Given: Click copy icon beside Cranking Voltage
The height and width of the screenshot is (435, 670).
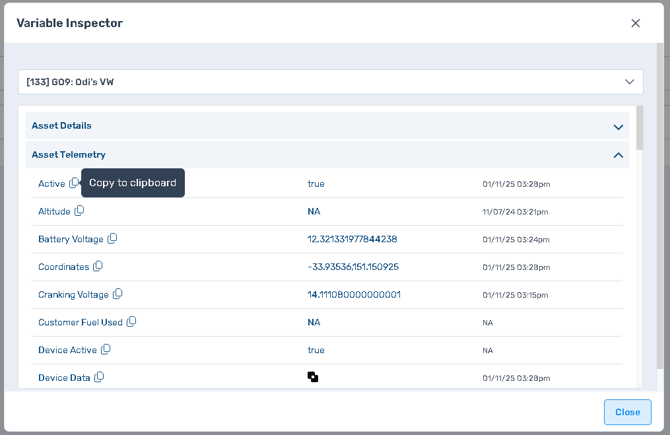Looking at the screenshot, I should point(117,294).
